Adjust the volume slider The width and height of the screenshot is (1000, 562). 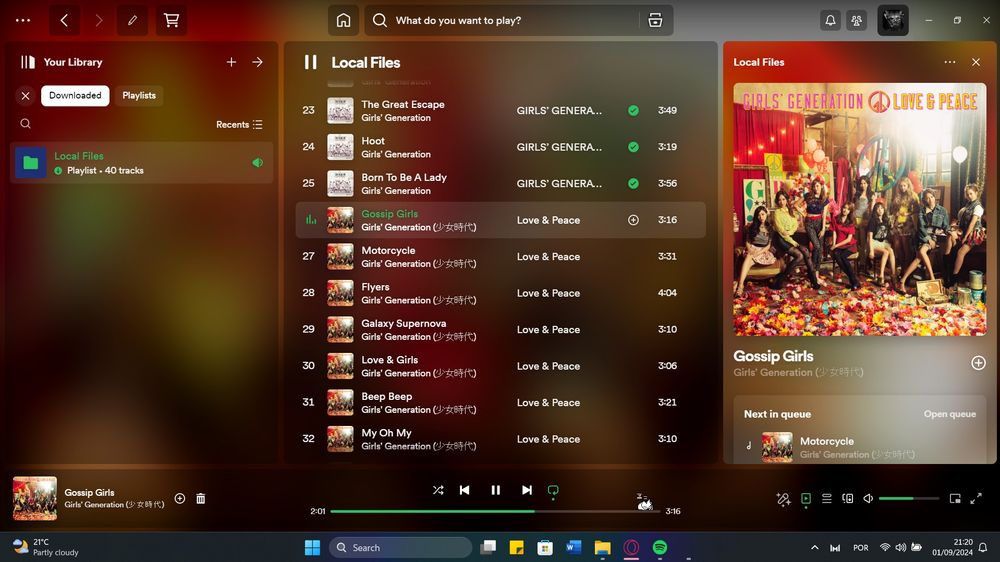(x=909, y=498)
